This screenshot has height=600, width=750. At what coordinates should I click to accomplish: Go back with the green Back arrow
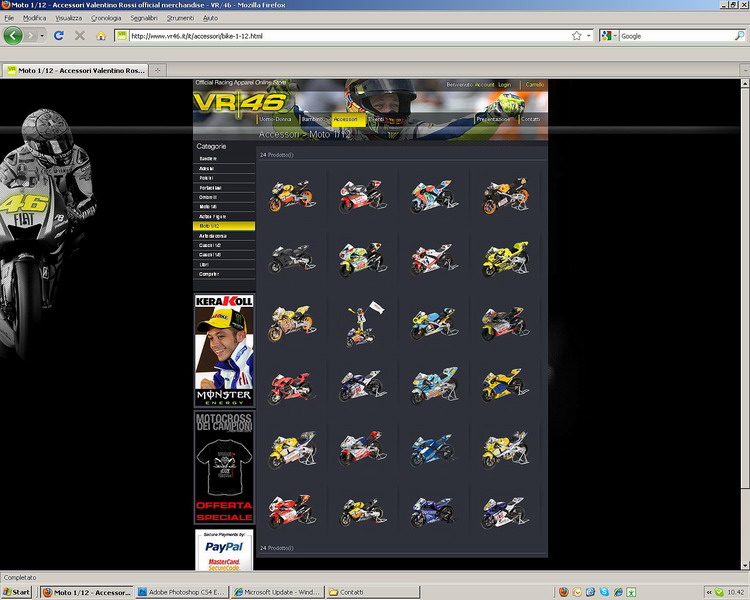(x=13, y=35)
